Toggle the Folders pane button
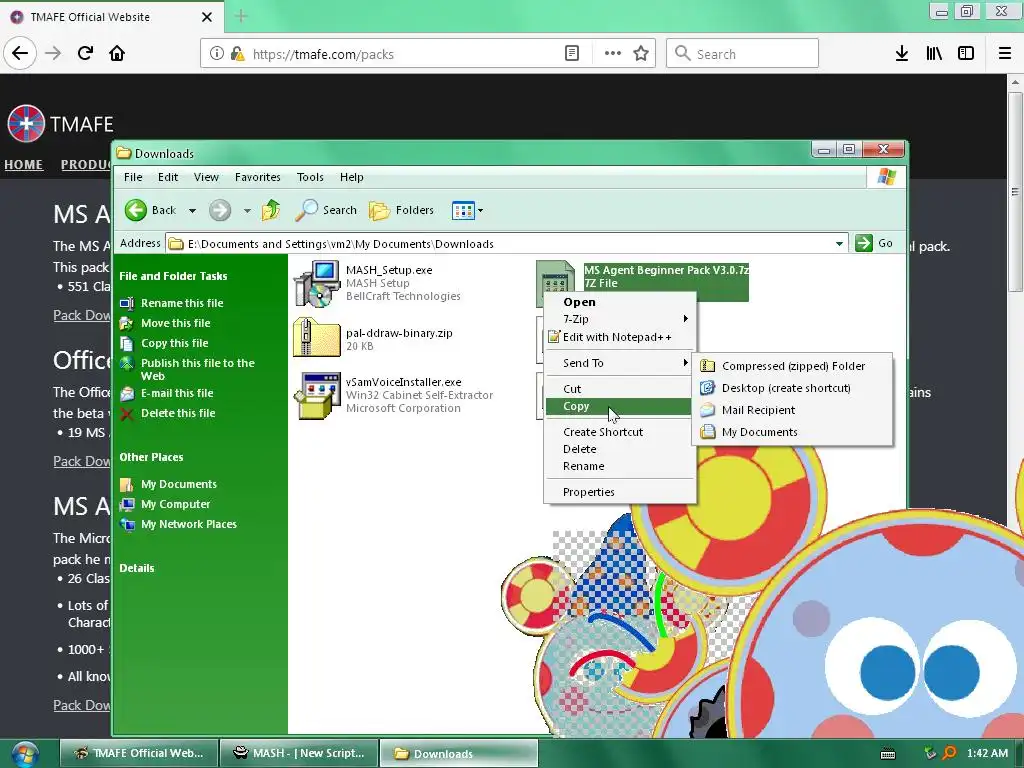1024x768 pixels. 401,210
